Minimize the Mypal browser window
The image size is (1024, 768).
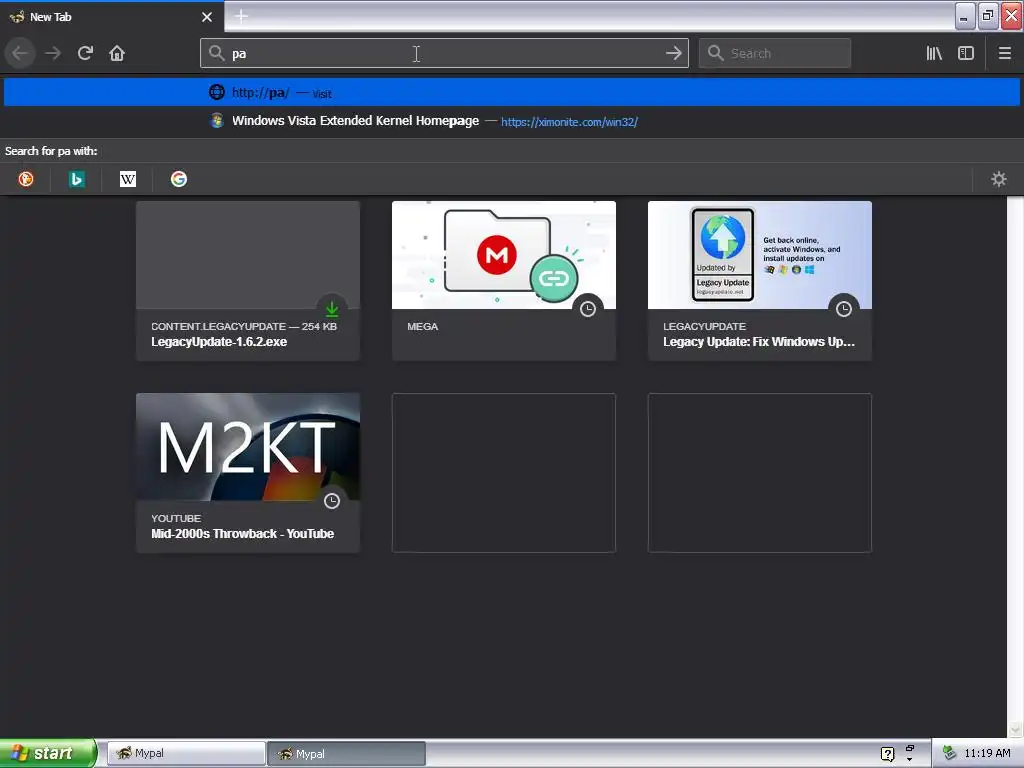click(x=965, y=16)
